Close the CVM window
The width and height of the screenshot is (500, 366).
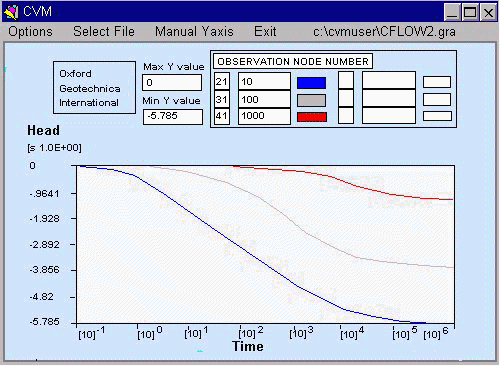pos(488,13)
